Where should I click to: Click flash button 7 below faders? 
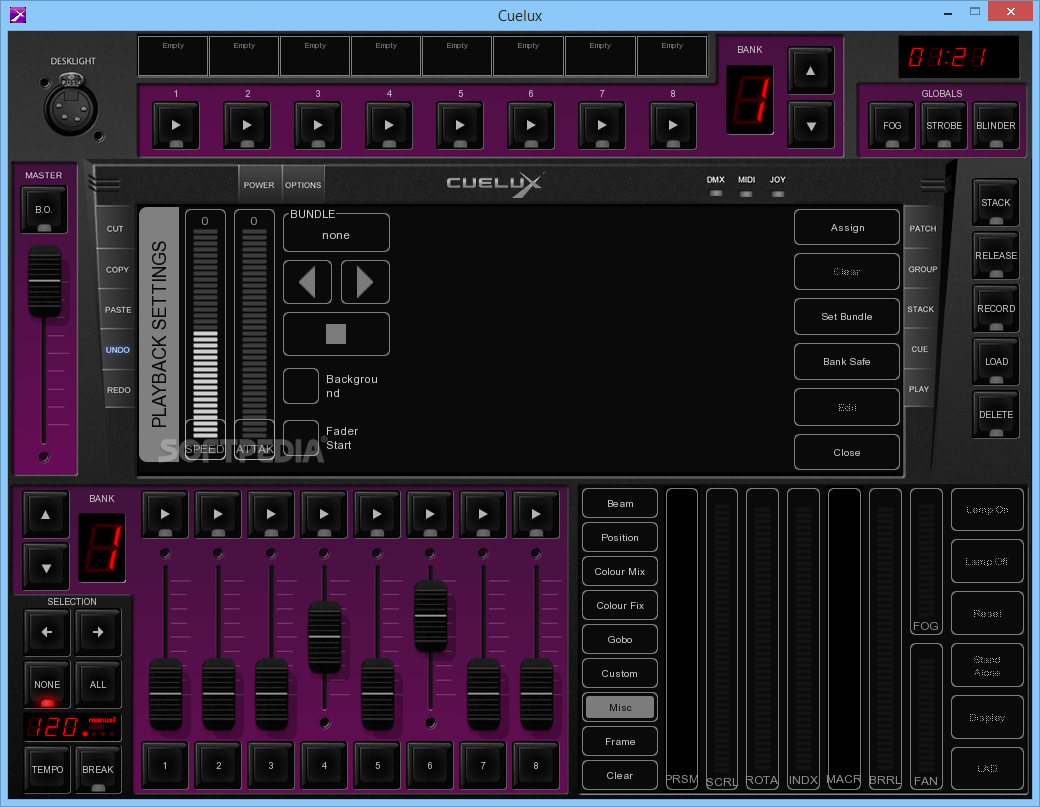(483, 766)
